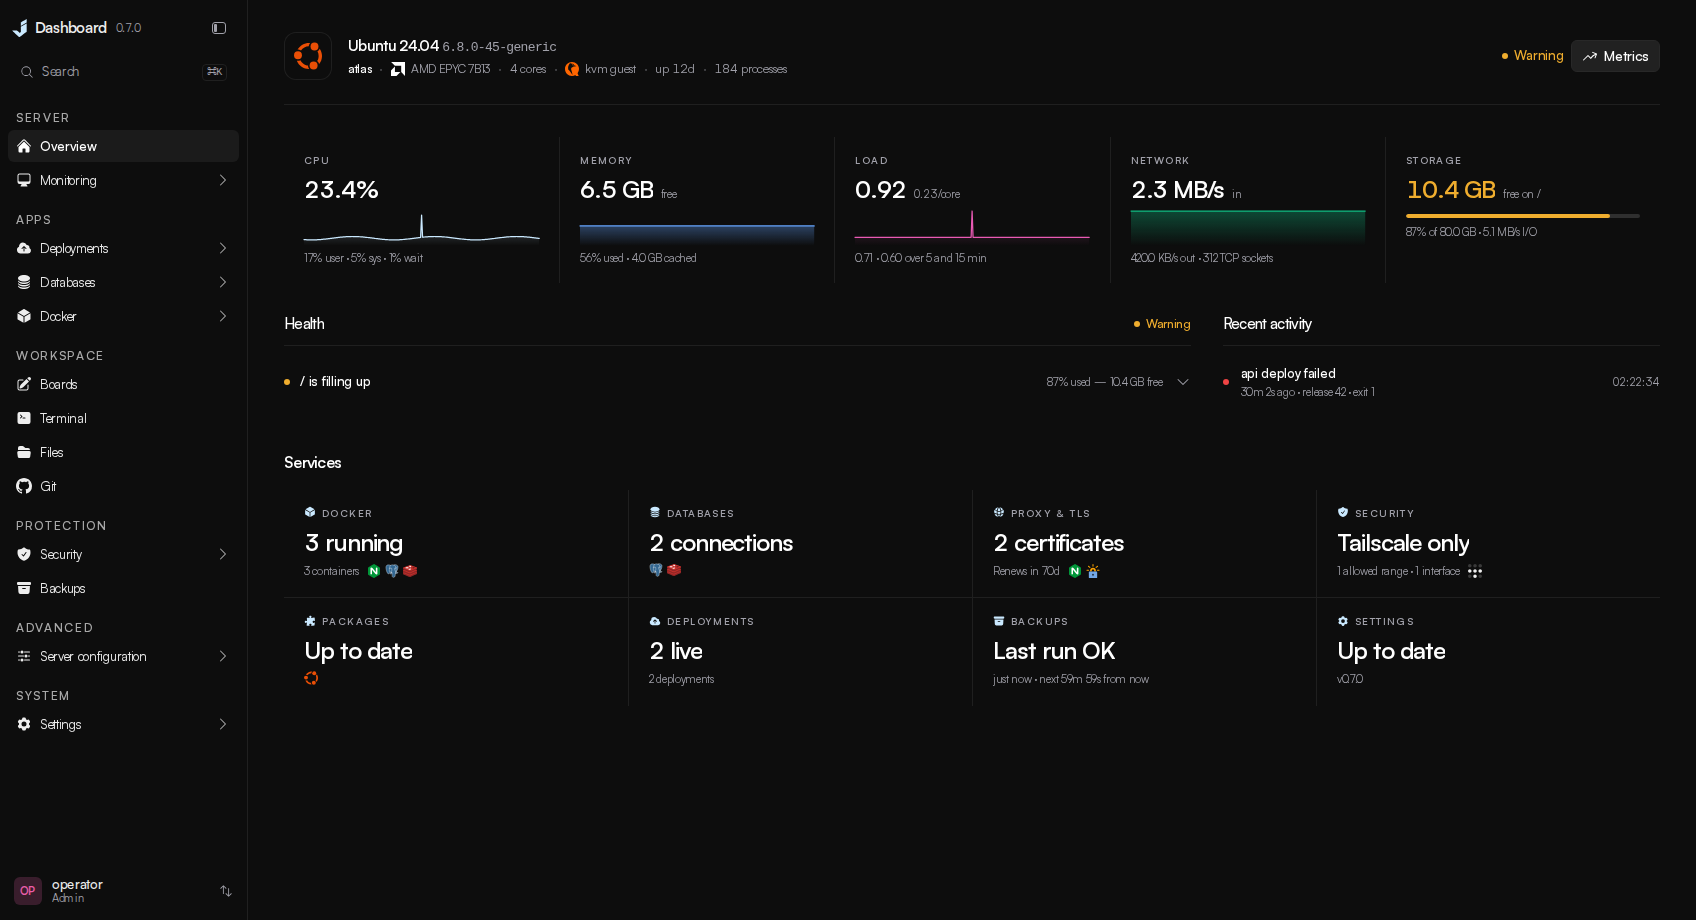
Task: Click the Backups archive icon in sidebar
Action: (x=24, y=588)
